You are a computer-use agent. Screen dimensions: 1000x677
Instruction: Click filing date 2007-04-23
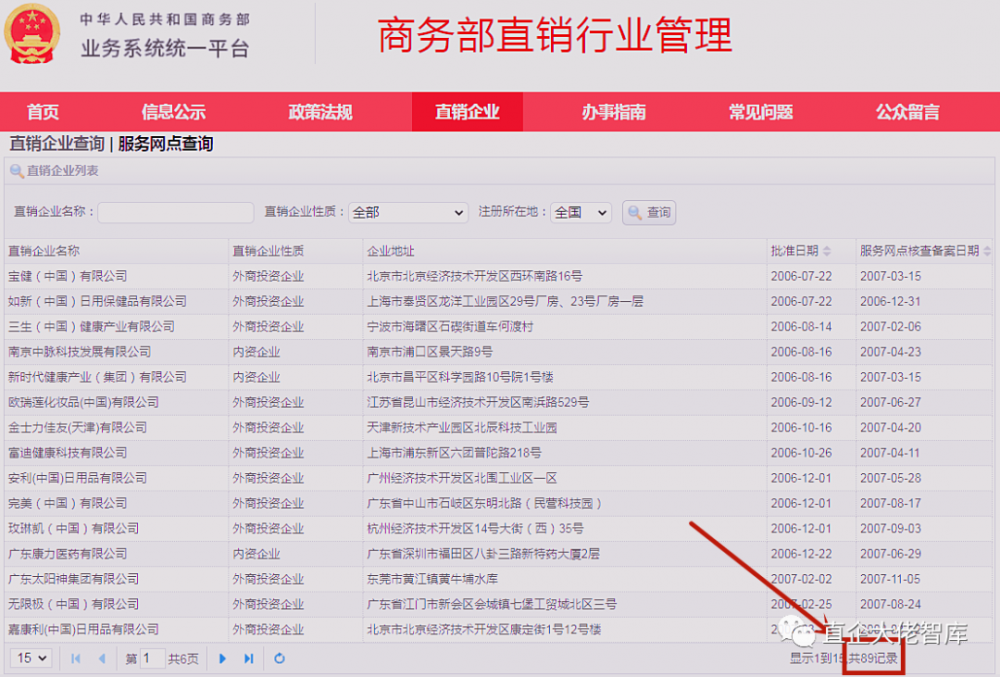[890, 352]
